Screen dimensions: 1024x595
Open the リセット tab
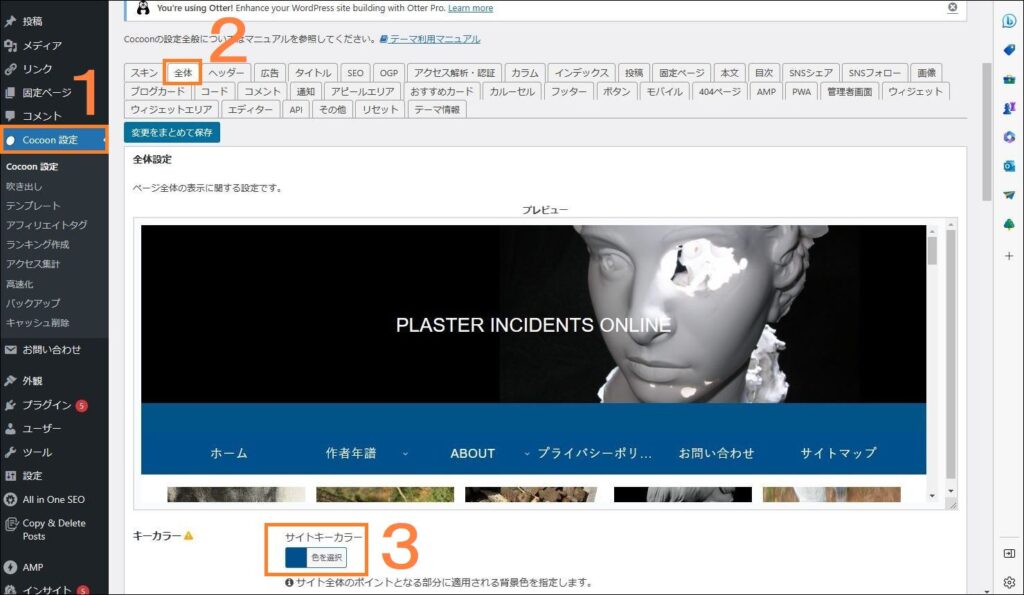click(x=380, y=109)
